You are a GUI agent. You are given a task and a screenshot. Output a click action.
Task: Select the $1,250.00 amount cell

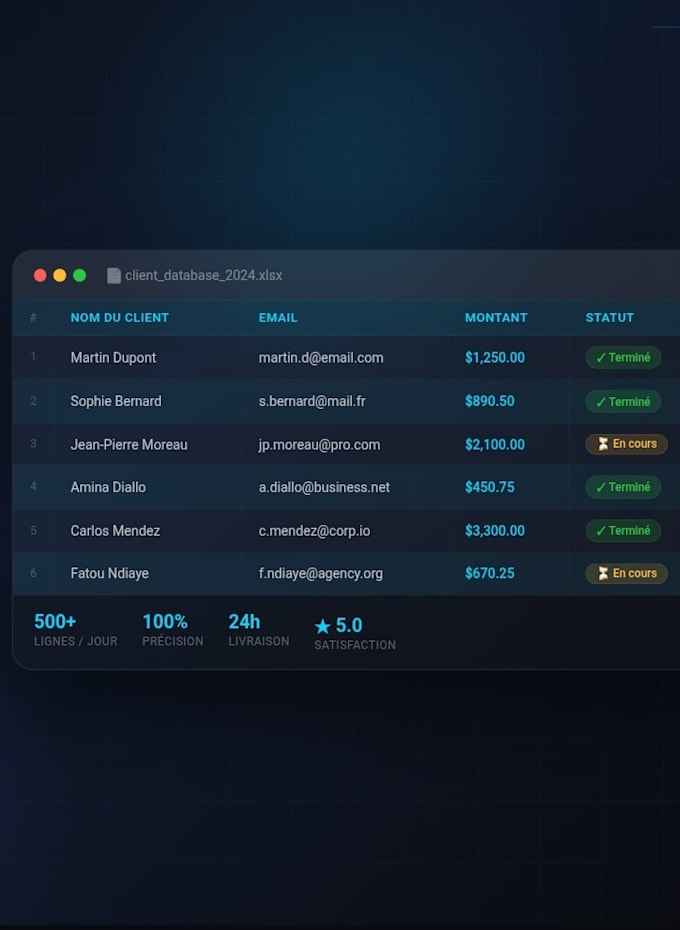click(x=495, y=358)
